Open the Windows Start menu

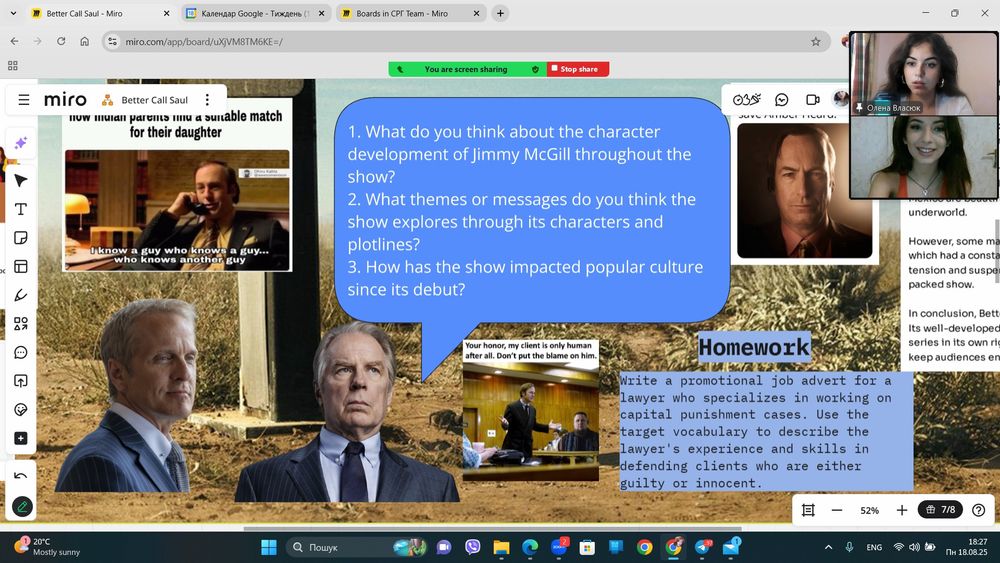269,547
